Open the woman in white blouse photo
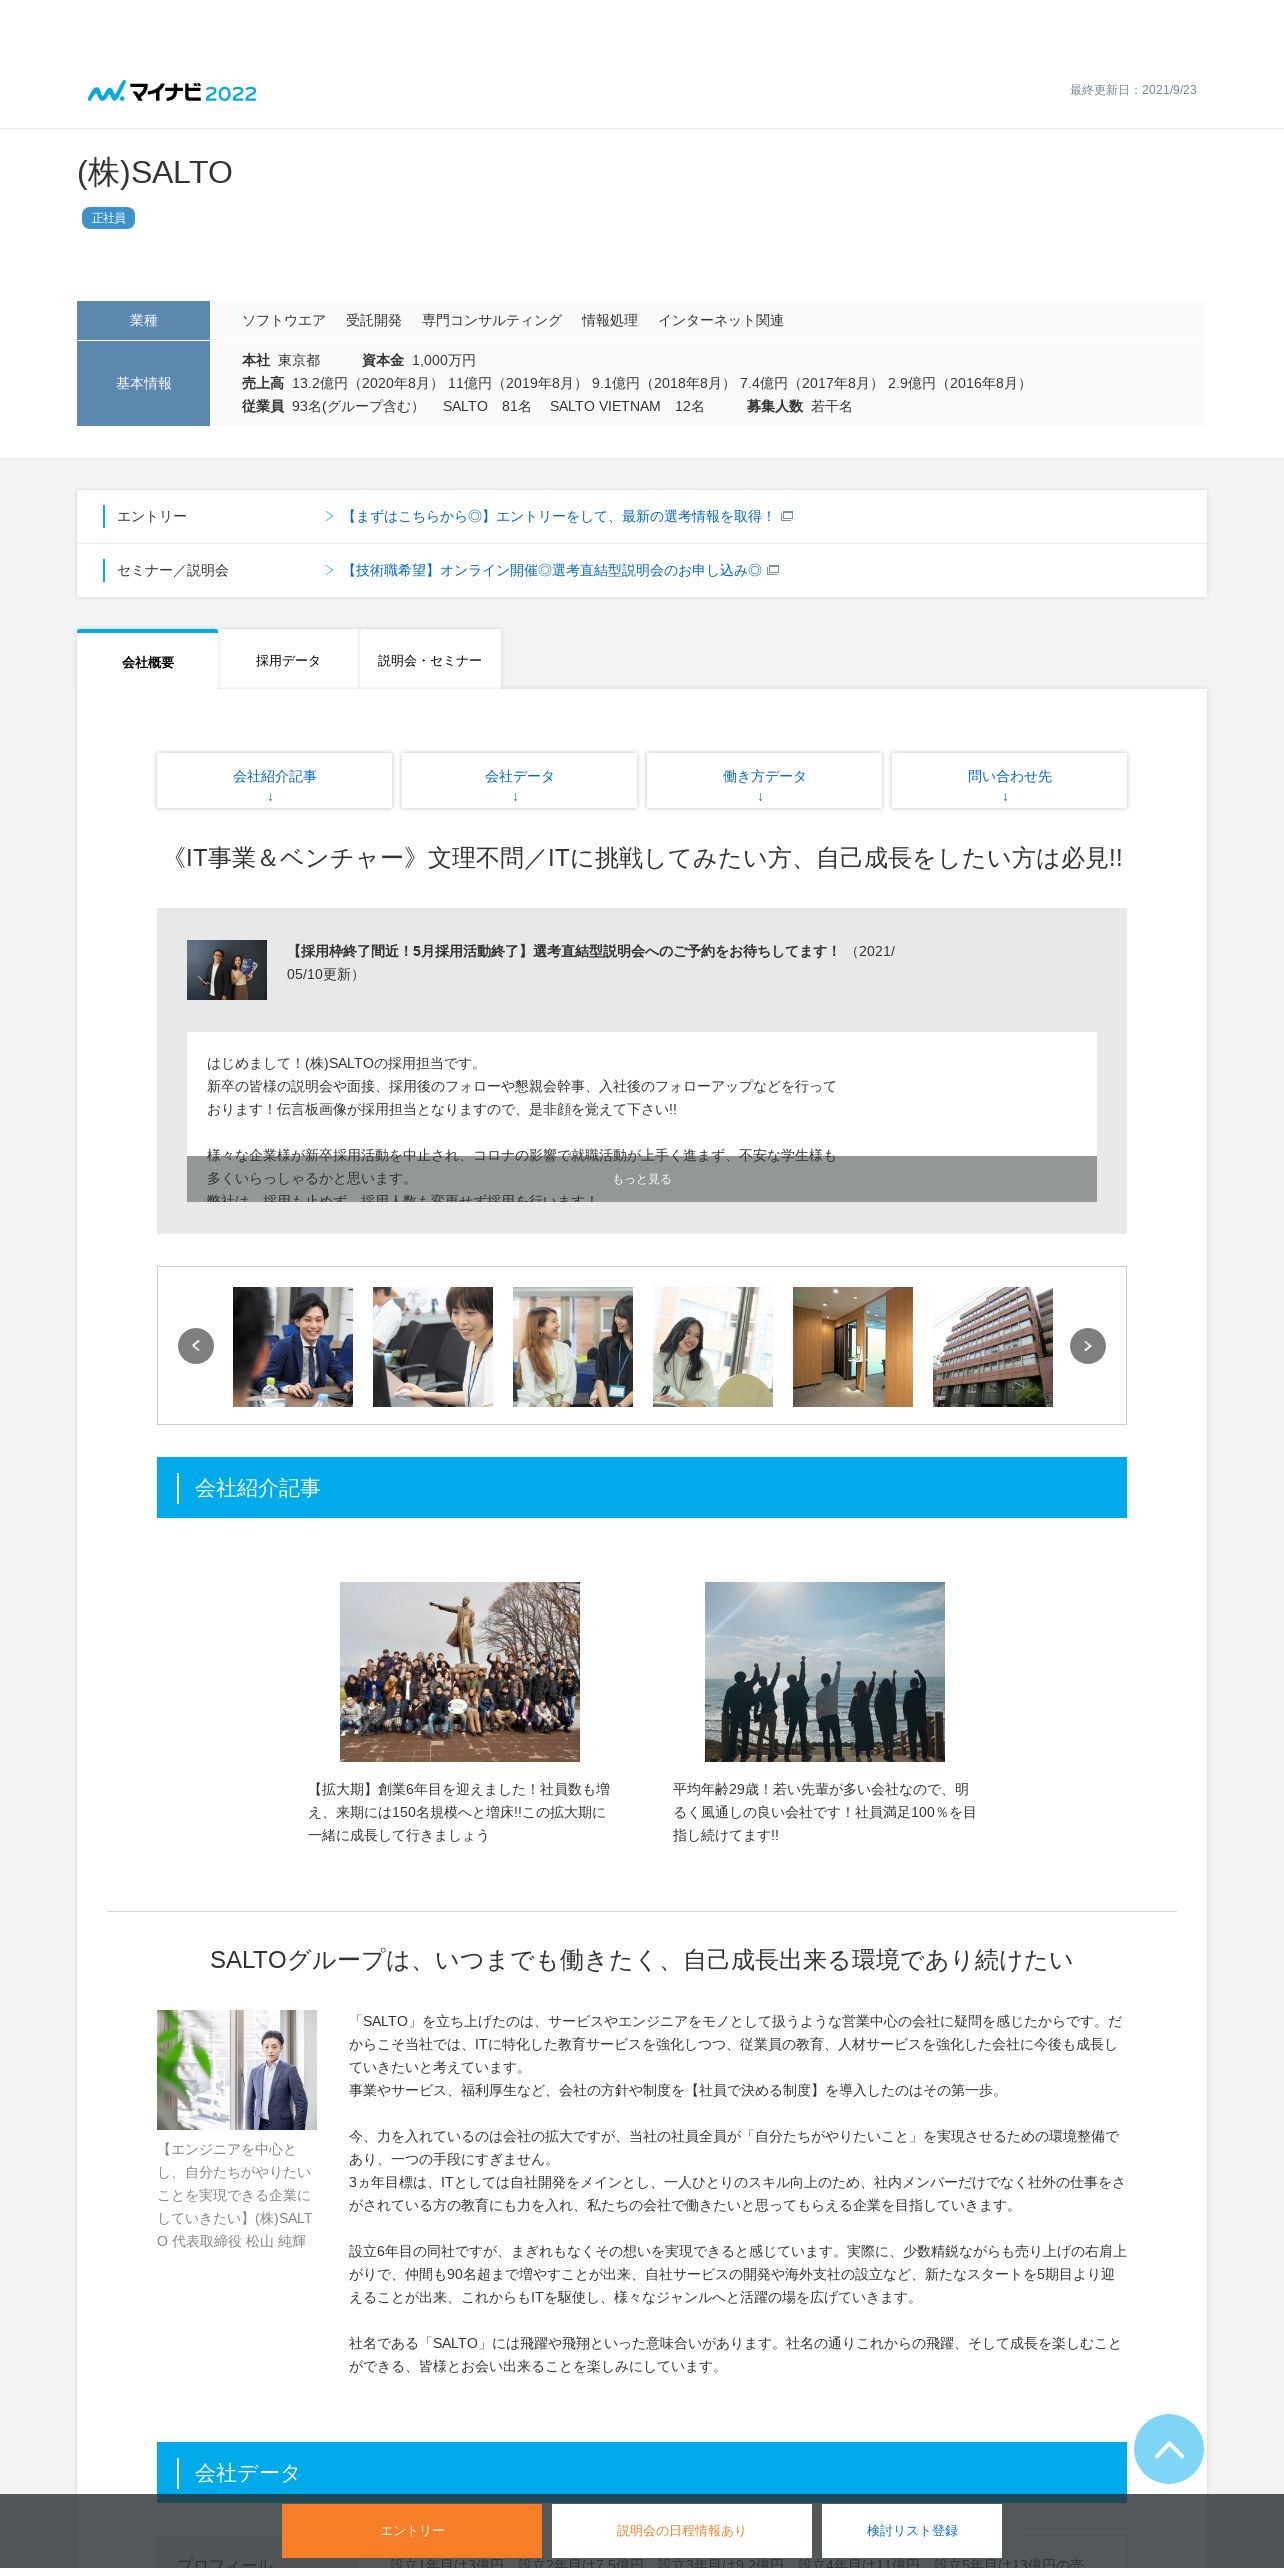Screen dimensions: 1284x2568 click(713, 1347)
